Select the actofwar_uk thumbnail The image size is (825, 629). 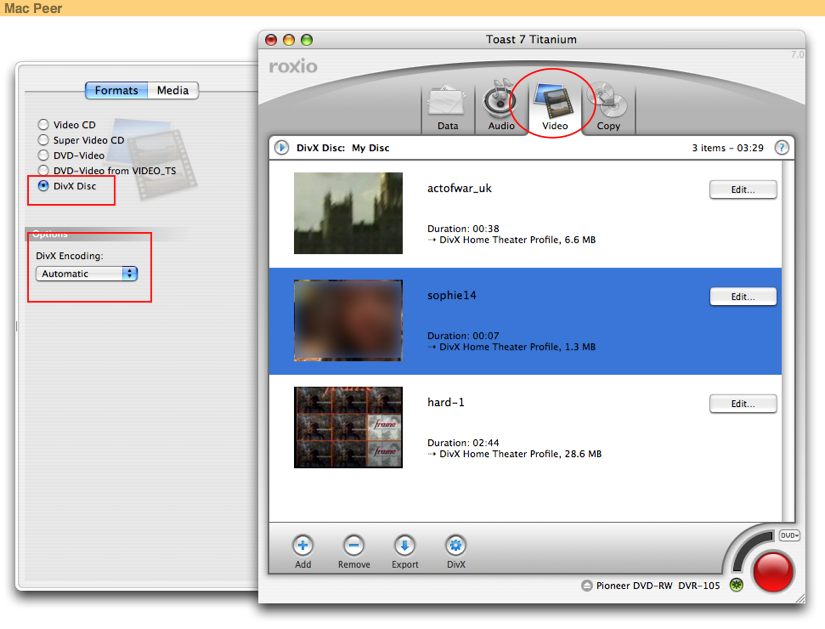point(348,213)
